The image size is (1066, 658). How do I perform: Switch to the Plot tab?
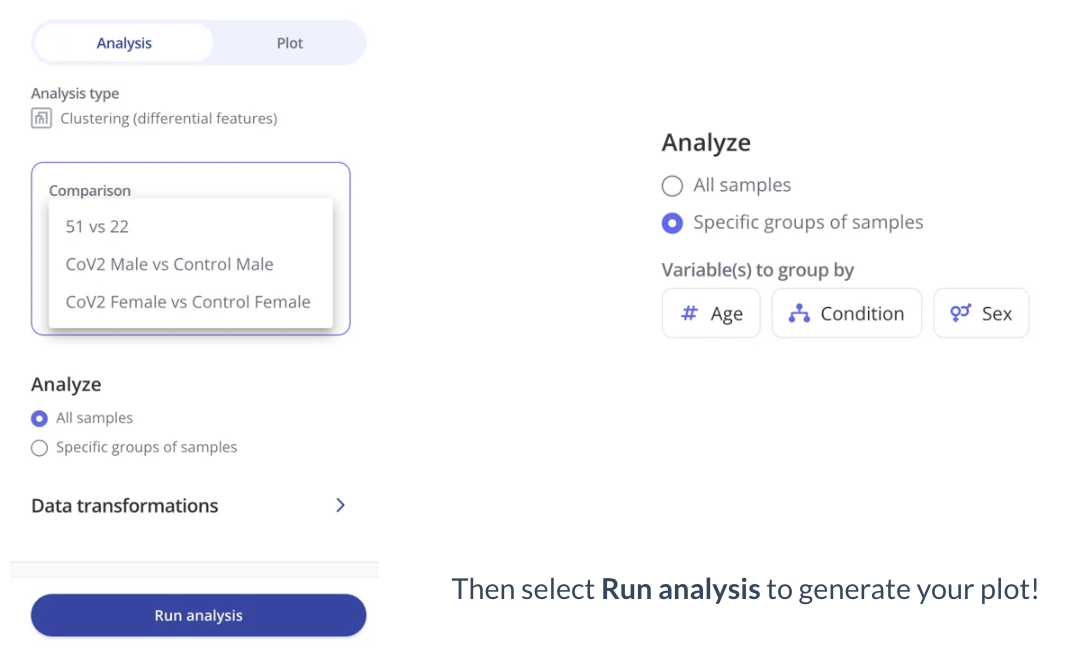tap(290, 44)
